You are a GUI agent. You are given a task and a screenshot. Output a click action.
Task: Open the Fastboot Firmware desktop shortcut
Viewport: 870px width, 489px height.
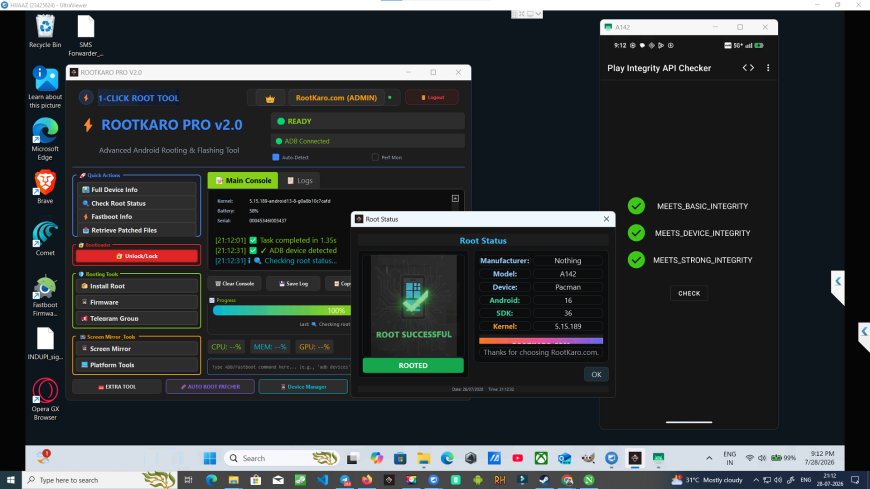[x=45, y=295]
